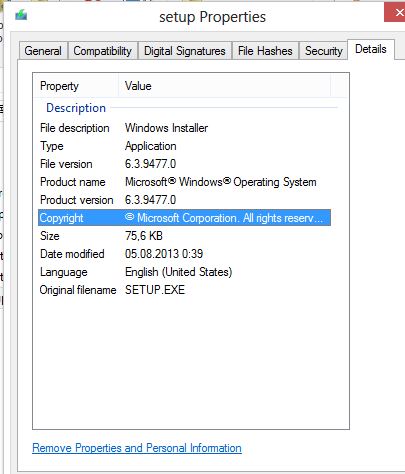This screenshot has height=474, width=405.
Task: Click Remove Properties and Personal Information link
Action: [x=137, y=448]
